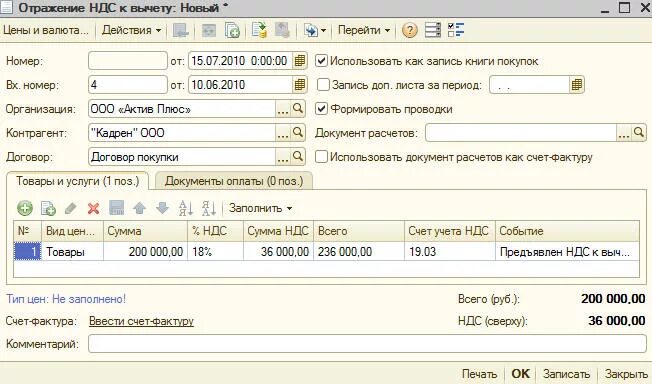Click the list settings icon beside help

point(432,30)
